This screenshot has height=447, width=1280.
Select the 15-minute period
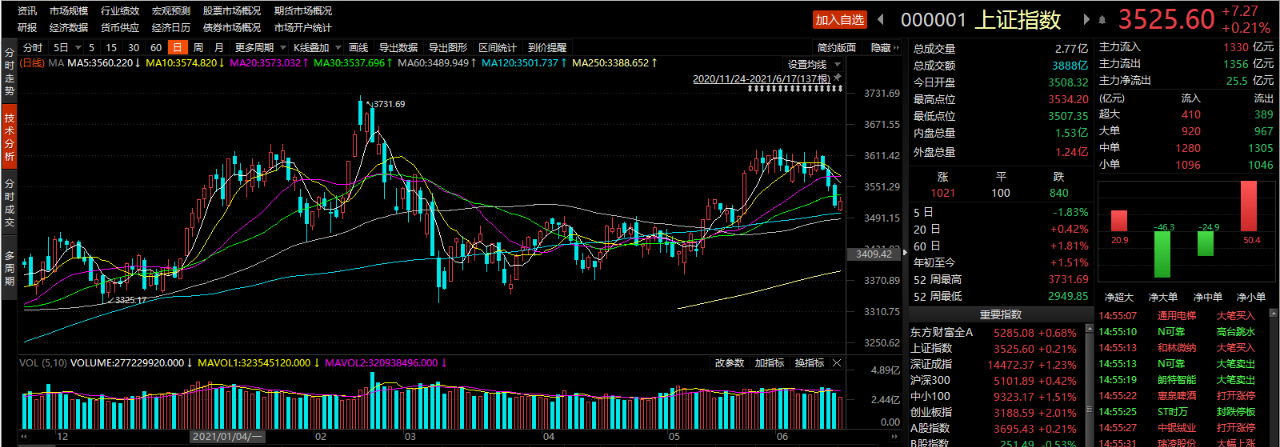112,47
